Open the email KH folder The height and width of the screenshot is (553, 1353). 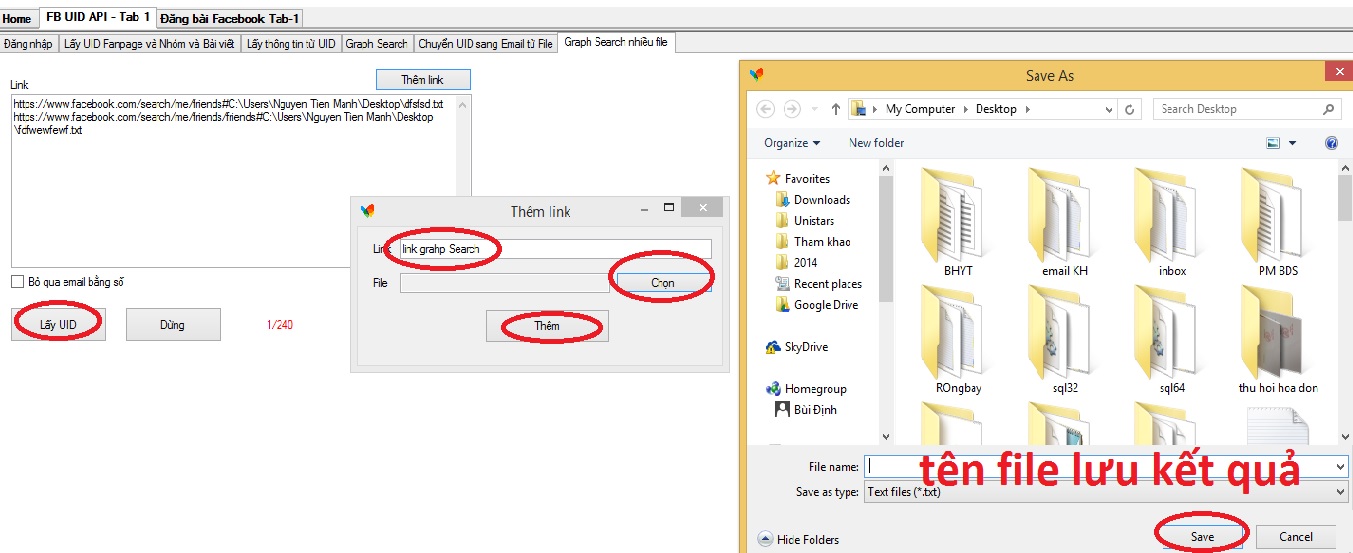point(1064,222)
